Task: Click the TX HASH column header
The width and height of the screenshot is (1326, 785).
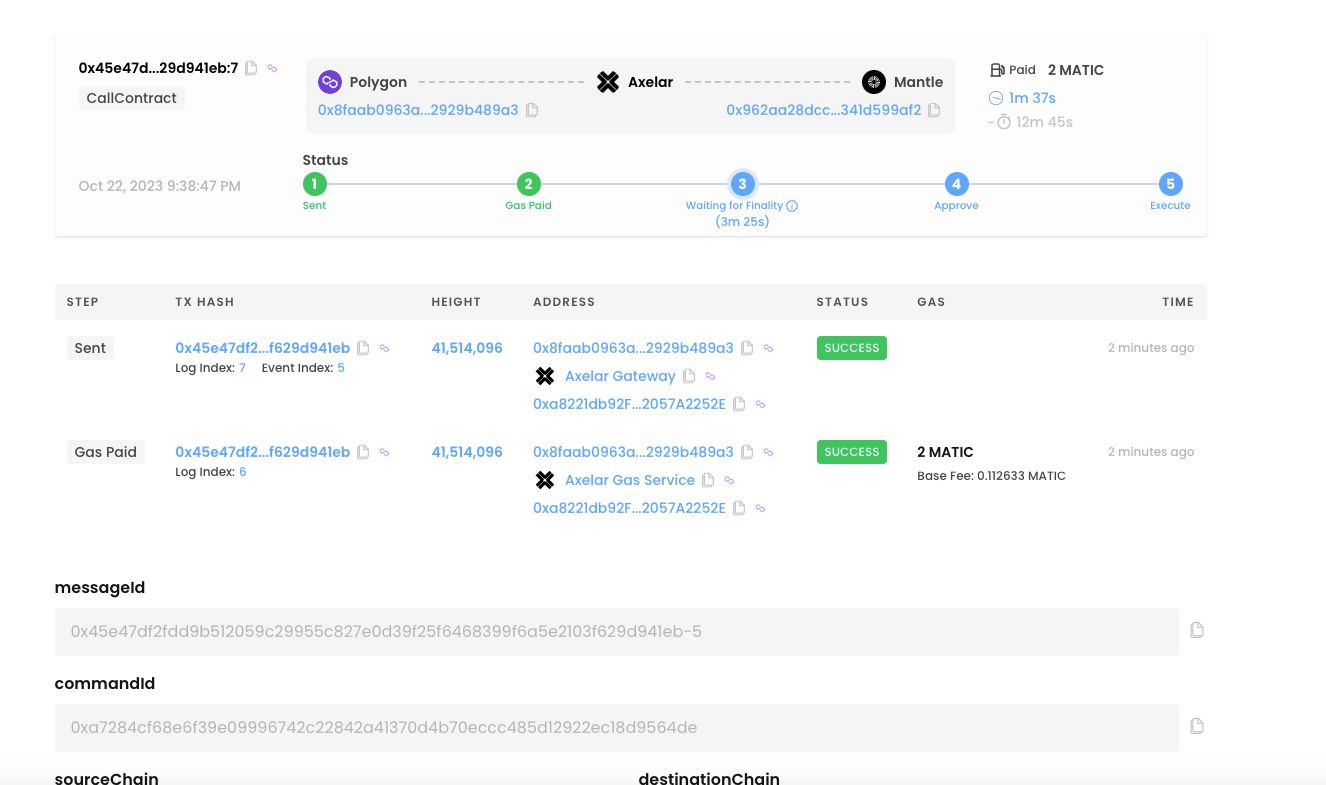Action: click(x=205, y=302)
